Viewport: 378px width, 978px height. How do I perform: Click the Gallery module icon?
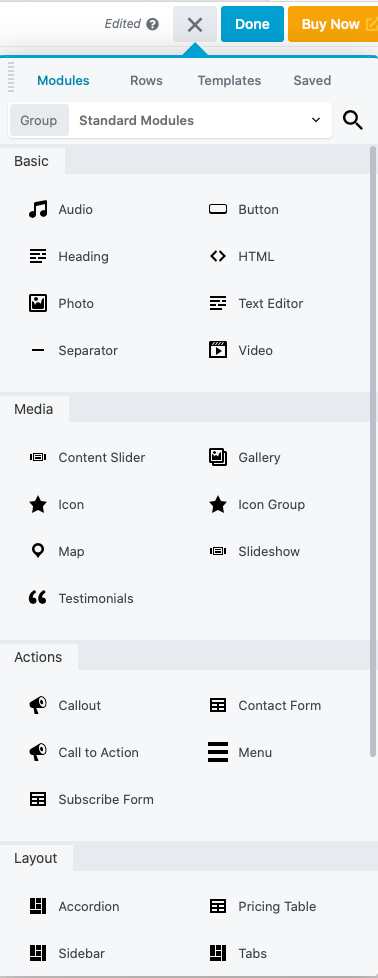point(218,457)
